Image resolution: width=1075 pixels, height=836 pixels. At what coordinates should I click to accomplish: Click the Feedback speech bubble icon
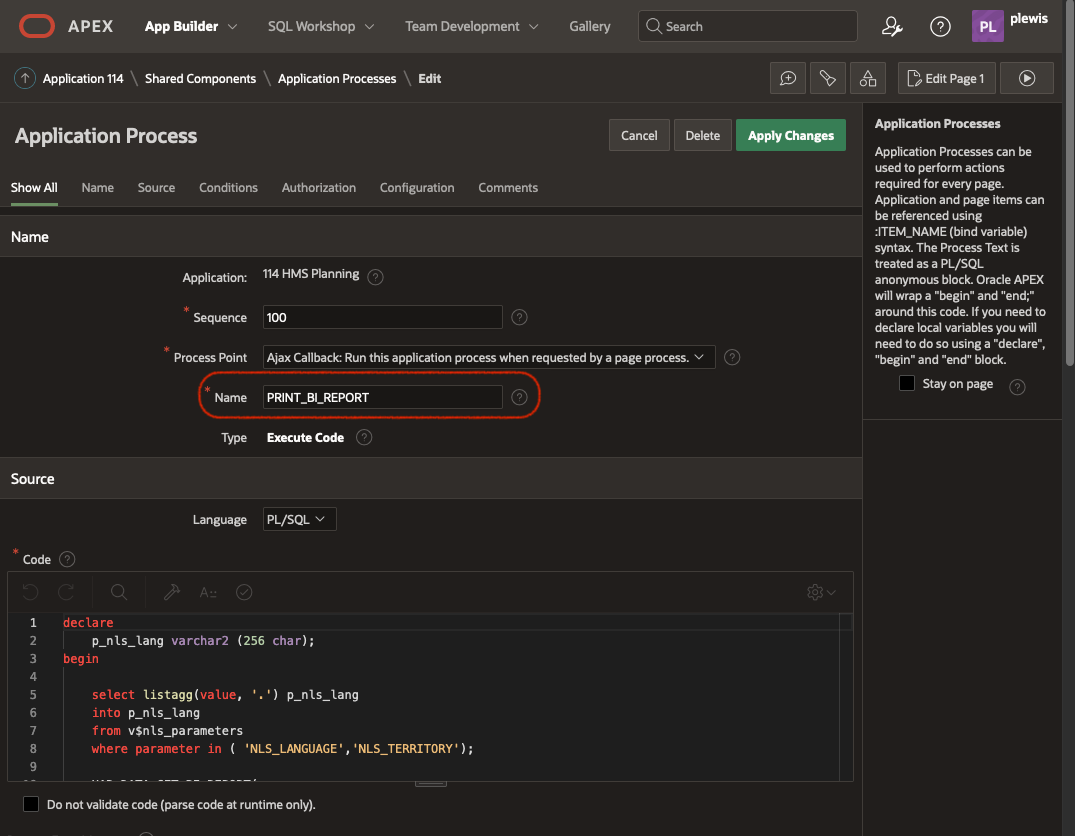pyautogui.click(x=788, y=78)
